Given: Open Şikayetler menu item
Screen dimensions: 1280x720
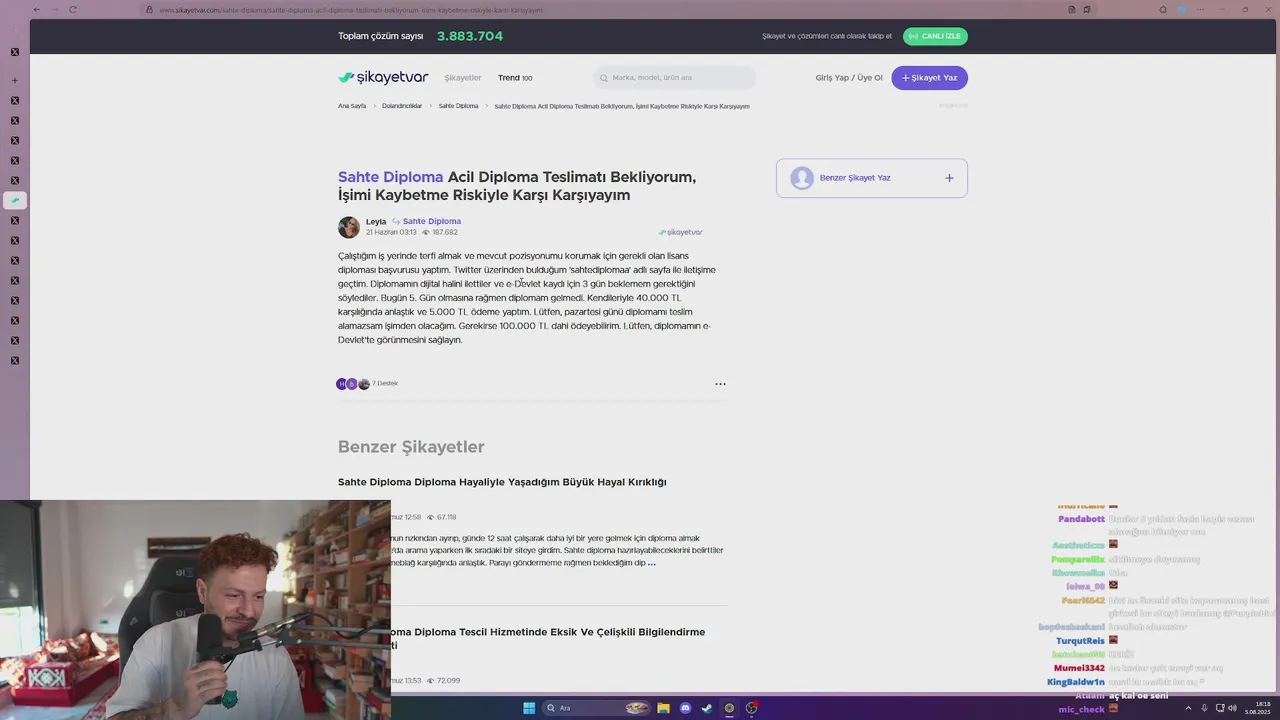Looking at the screenshot, I should 463,78.
